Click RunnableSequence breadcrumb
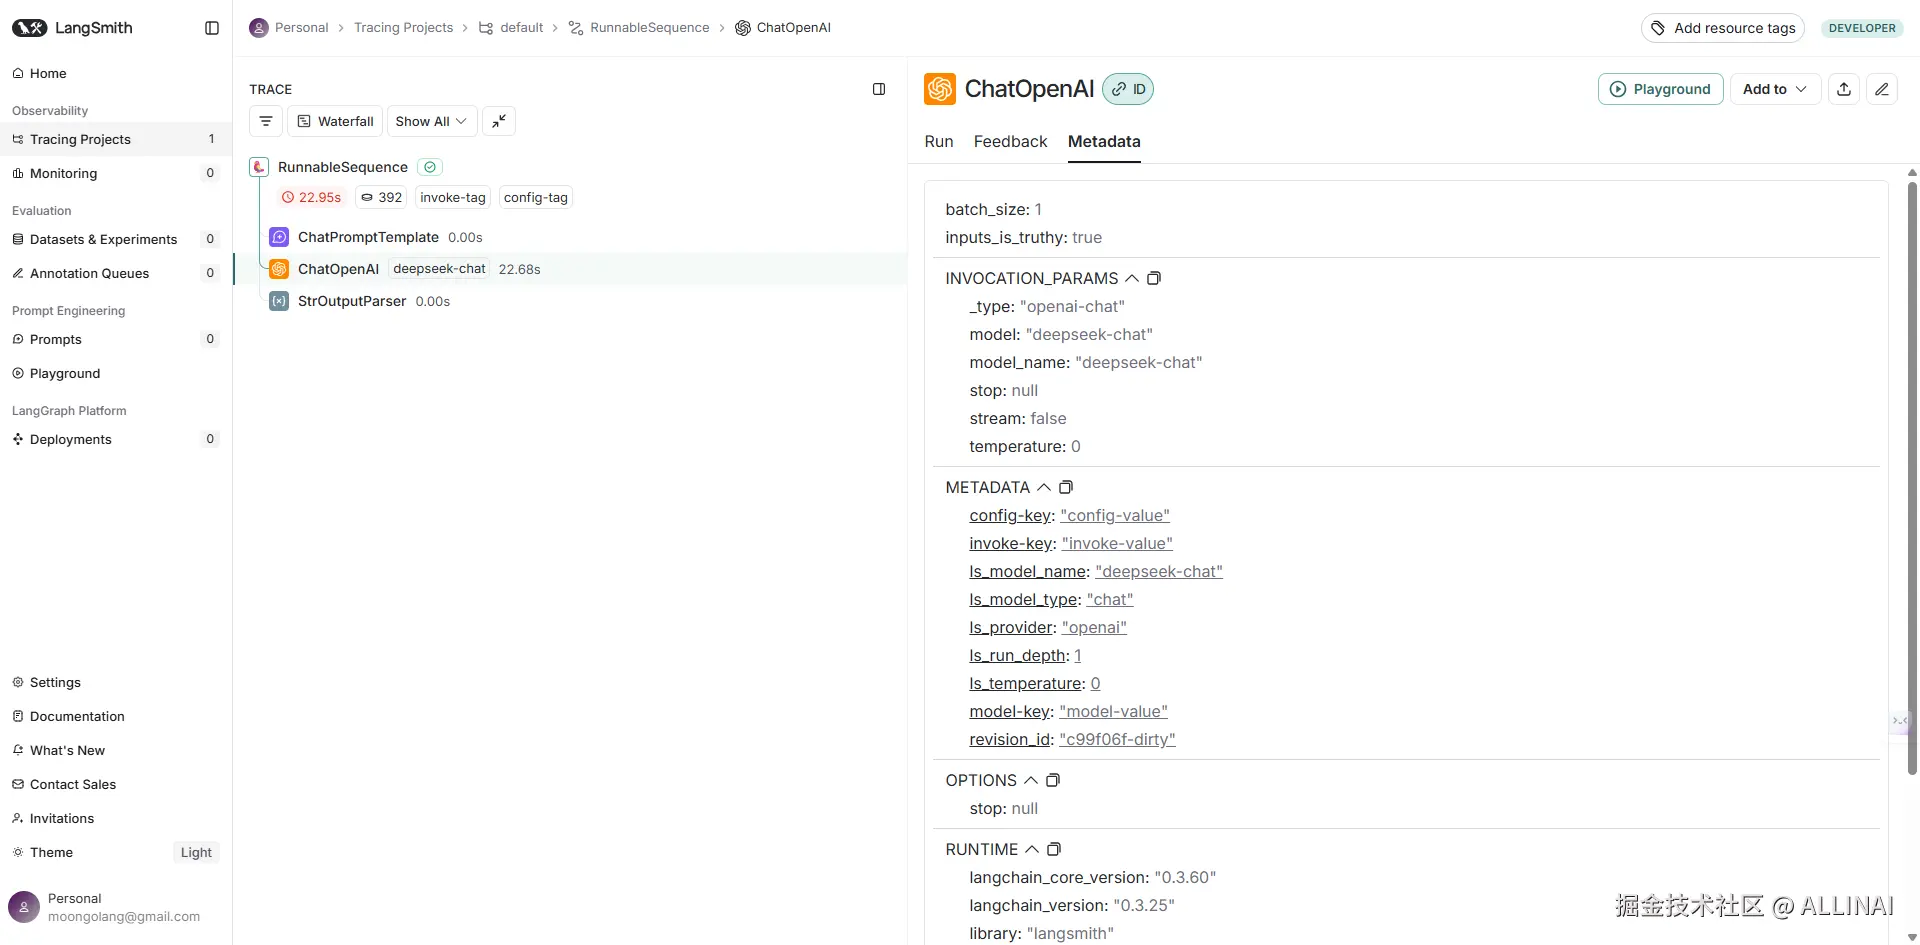The height and width of the screenshot is (945, 1920). click(x=639, y=28)
